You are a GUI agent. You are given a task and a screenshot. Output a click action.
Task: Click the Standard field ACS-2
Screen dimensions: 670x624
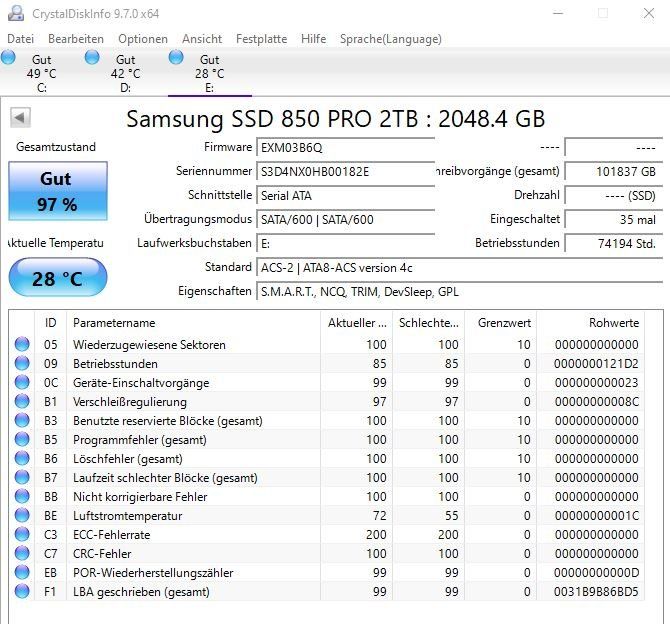[459, 268]
